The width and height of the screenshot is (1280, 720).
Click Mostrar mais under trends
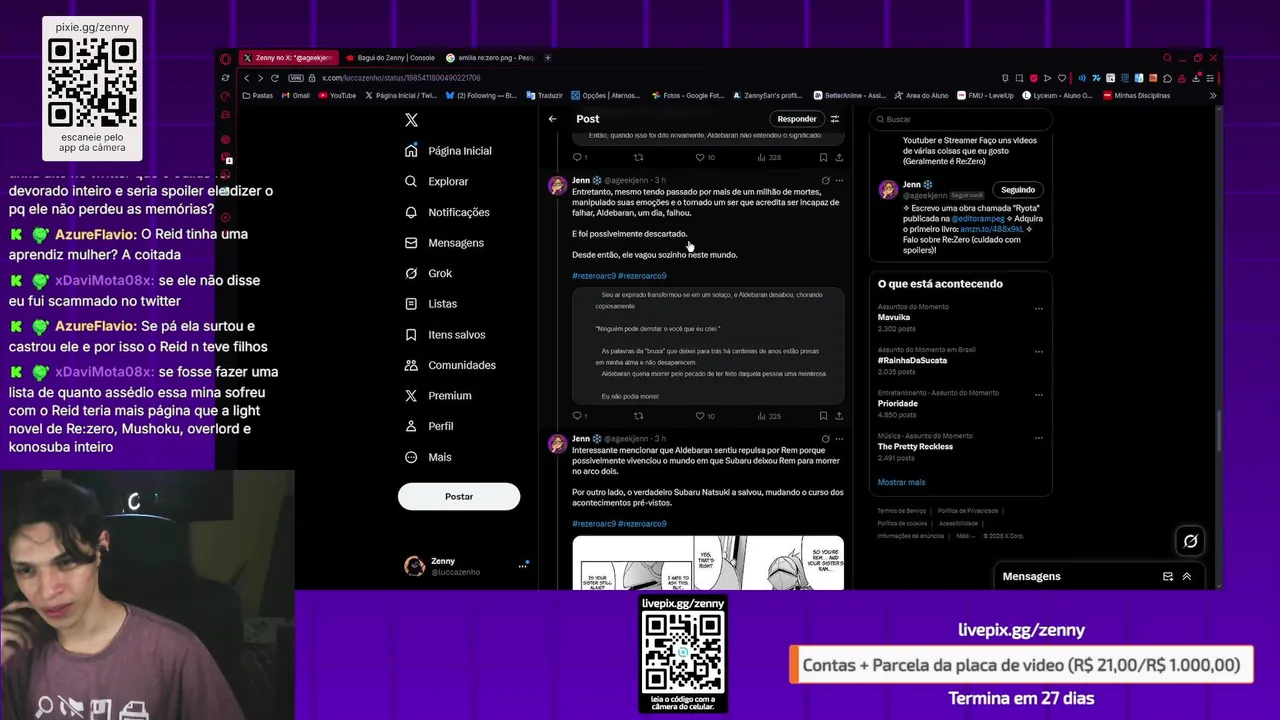pos(901,482)
